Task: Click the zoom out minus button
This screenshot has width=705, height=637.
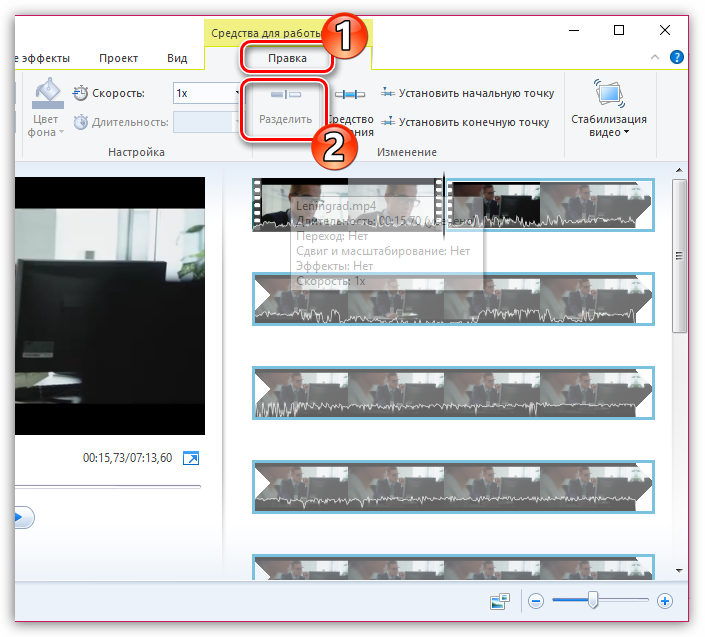Action: (x=536, y=601)
